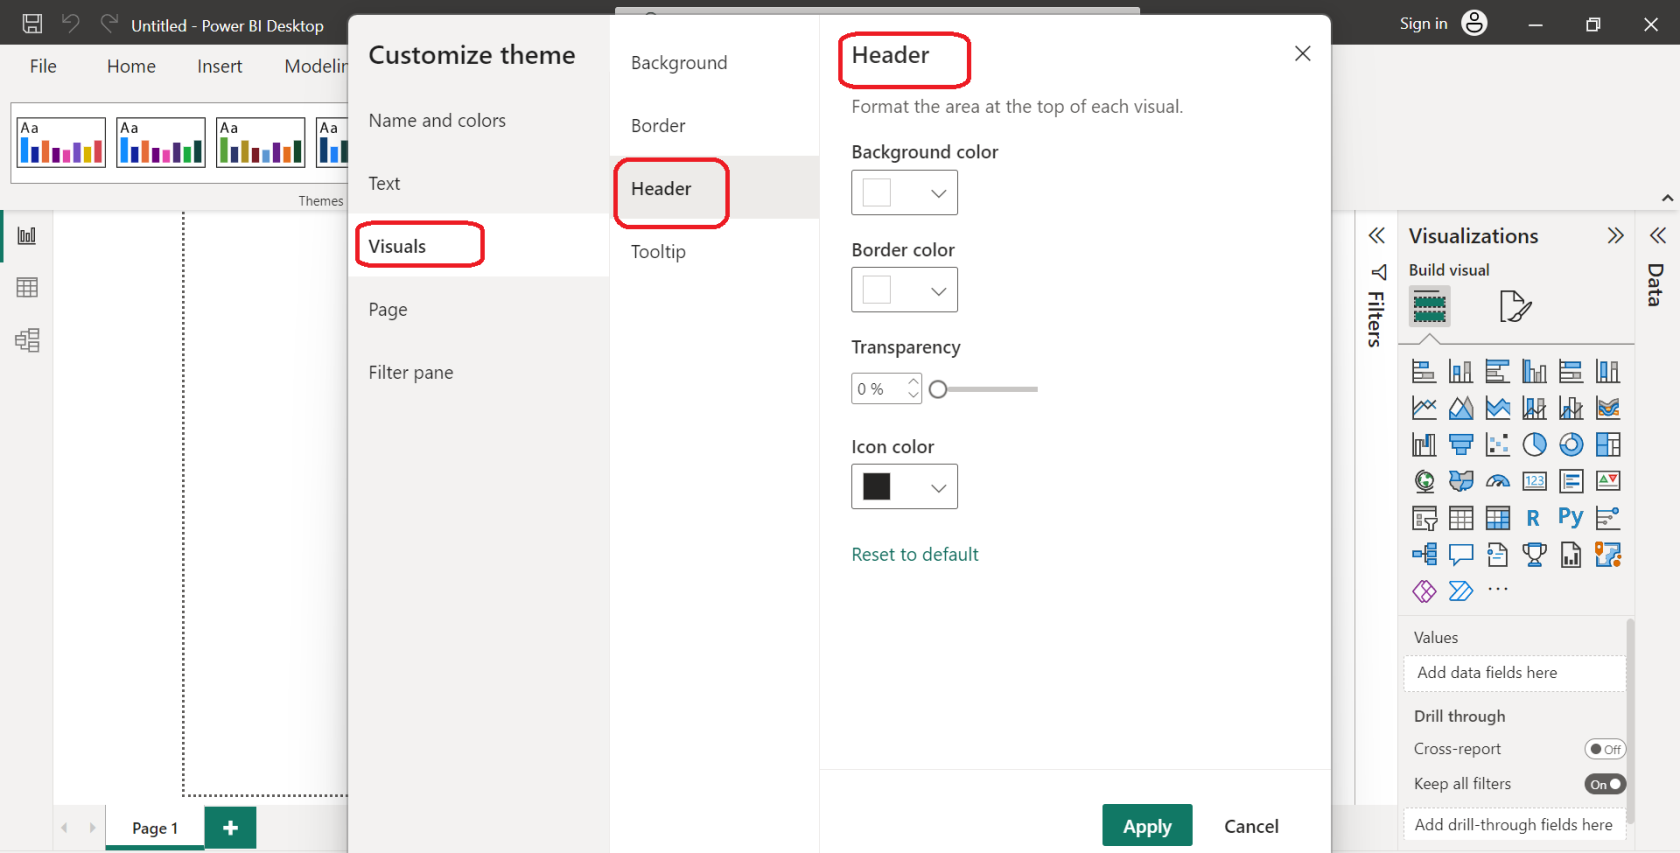1680x853 pixels.
Task: Open the Background color dropdown
Action: (904, 193)
